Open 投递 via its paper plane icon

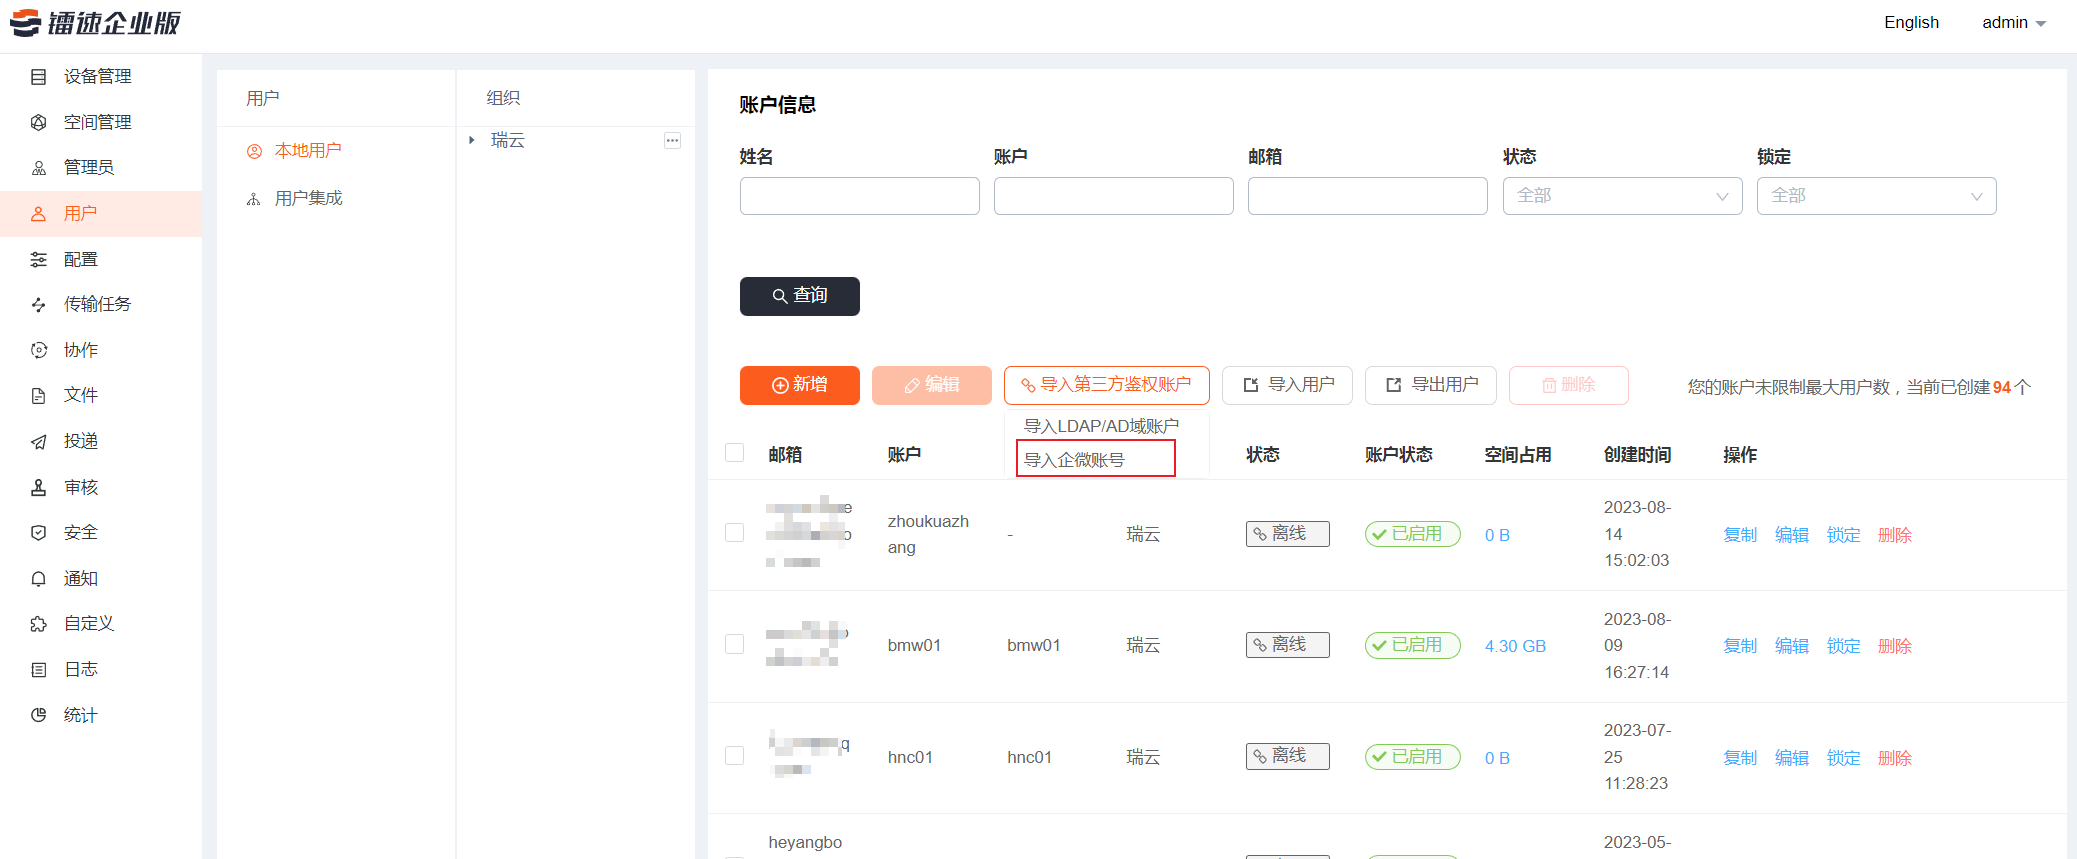click(39, 442)
